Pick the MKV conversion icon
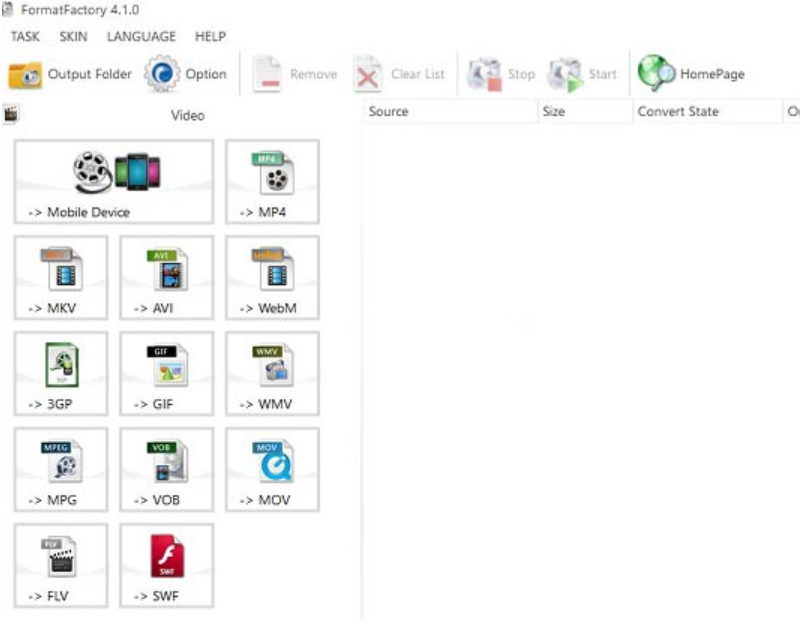The image size is (800, 628). (62, 270)
